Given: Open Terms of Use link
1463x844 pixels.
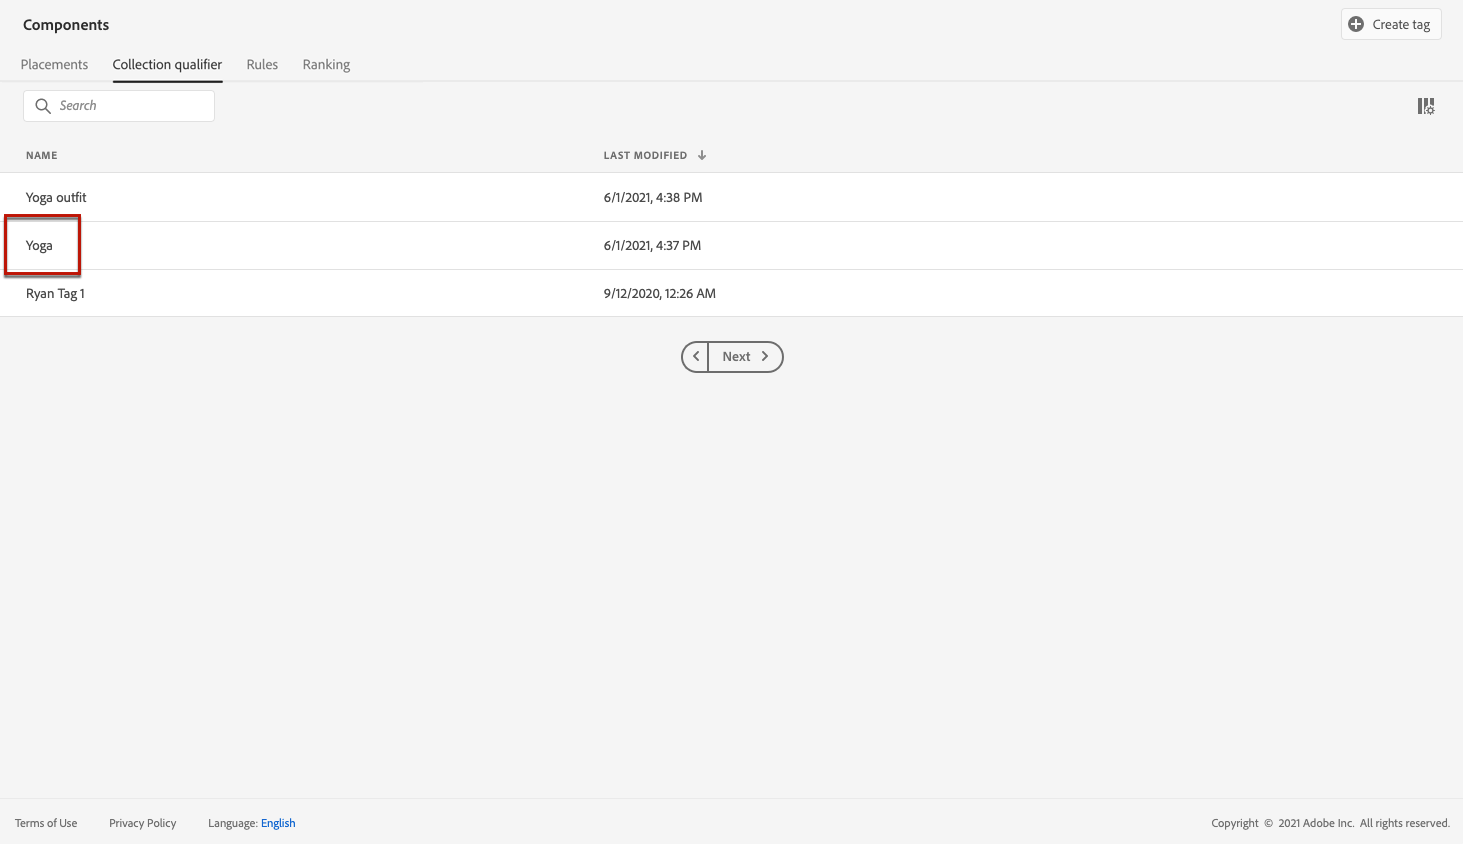Looking at the screenshot, I should [x=46, y=823].
